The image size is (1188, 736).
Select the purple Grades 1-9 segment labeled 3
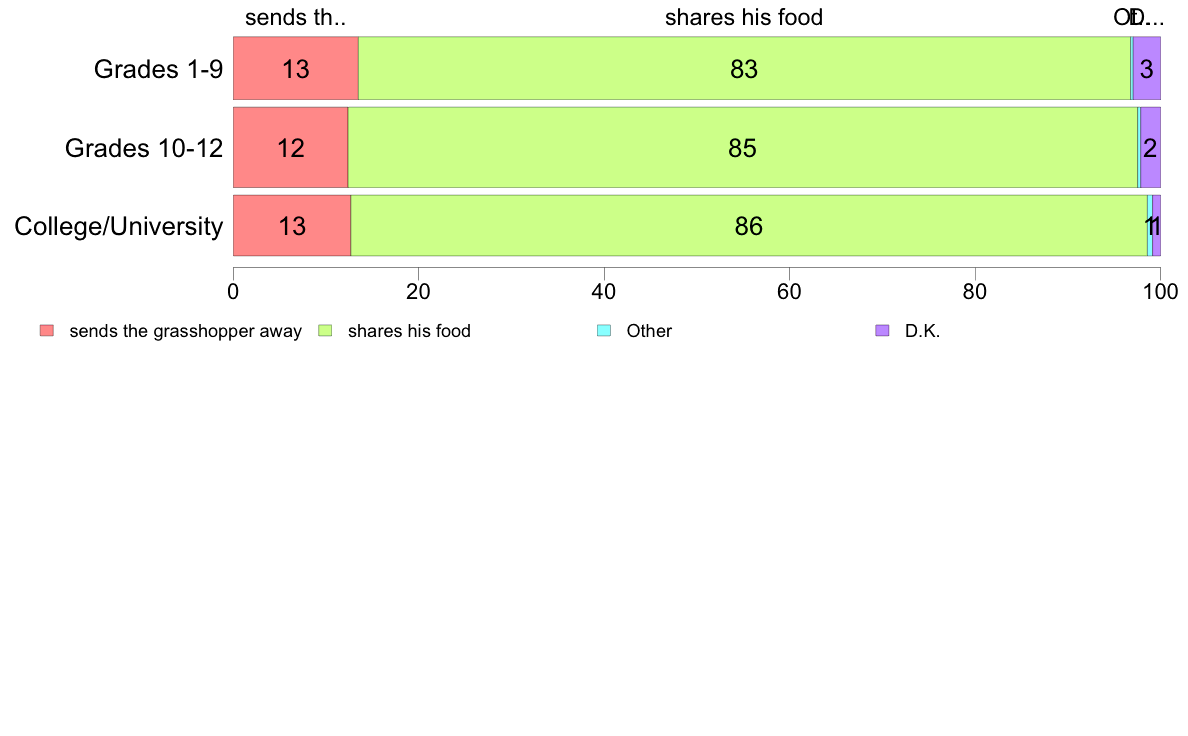(1146, 68)
